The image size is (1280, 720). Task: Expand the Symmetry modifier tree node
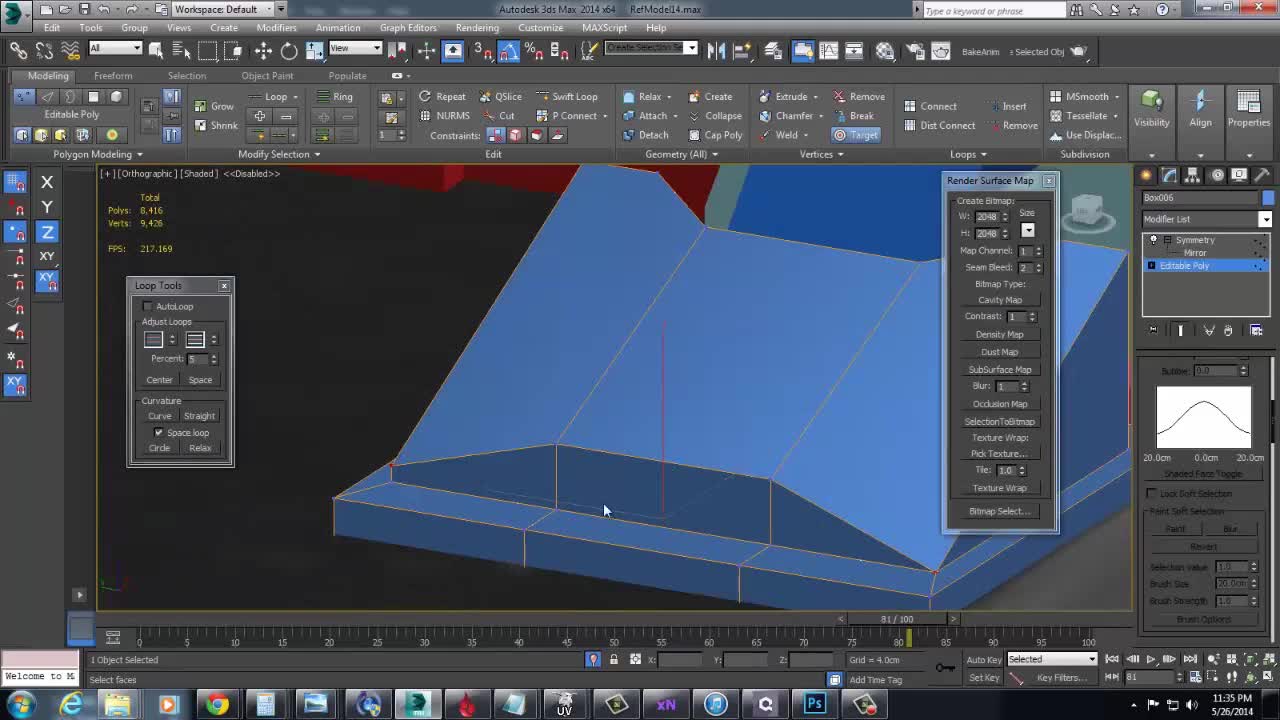pos(1167,240)
